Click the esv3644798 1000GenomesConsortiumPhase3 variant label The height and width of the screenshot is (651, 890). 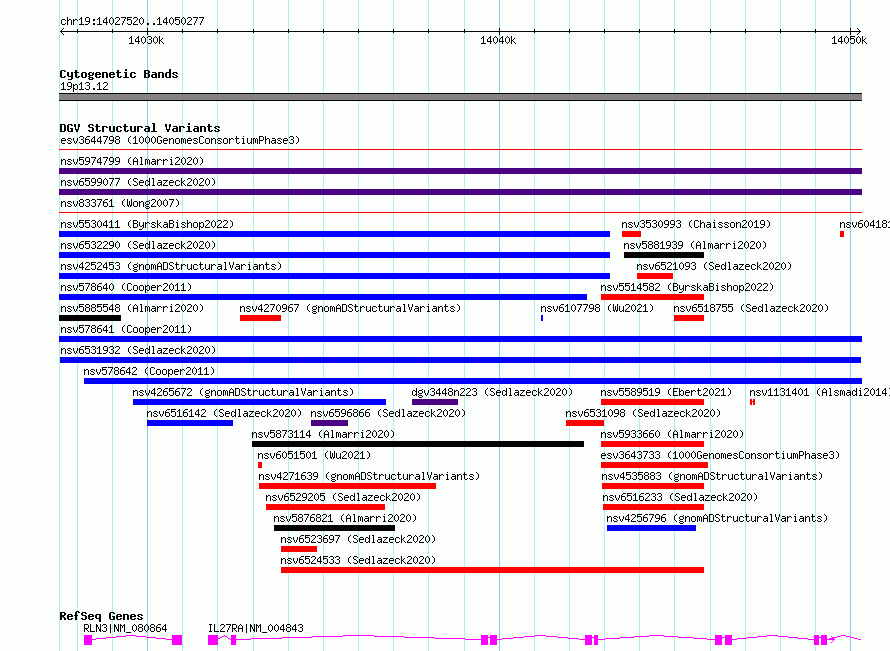pos(180,140)
